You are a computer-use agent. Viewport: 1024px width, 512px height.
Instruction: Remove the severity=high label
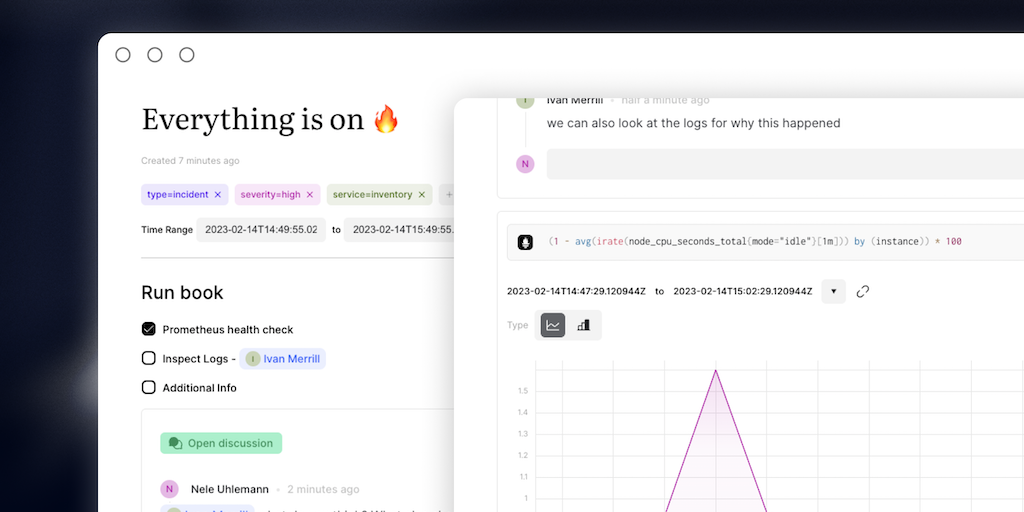[310, 195]
